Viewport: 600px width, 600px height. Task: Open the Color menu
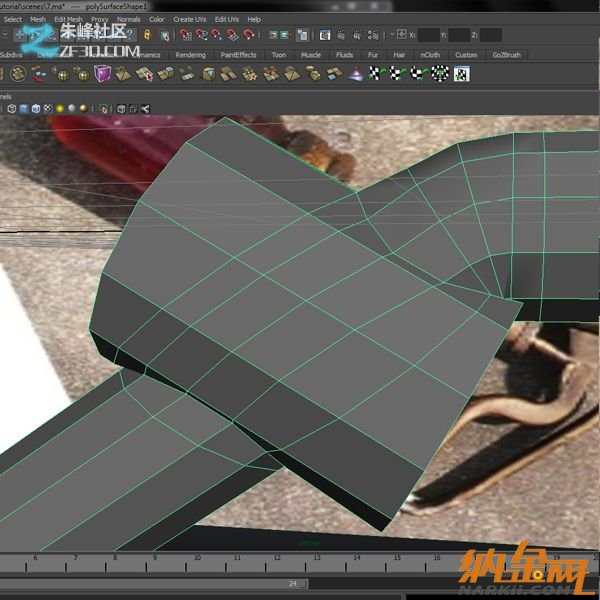tap(157, 20)
